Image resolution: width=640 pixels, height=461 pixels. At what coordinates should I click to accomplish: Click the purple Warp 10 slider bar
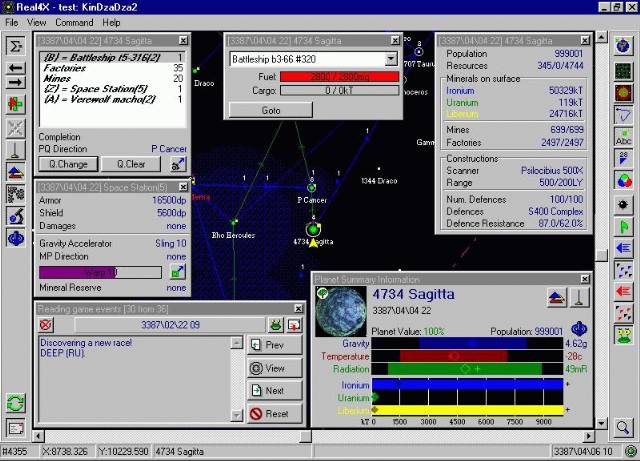100,272
